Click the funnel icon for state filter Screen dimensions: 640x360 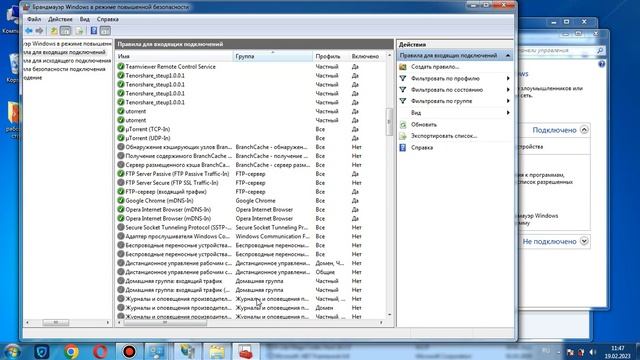pos(403,90)
